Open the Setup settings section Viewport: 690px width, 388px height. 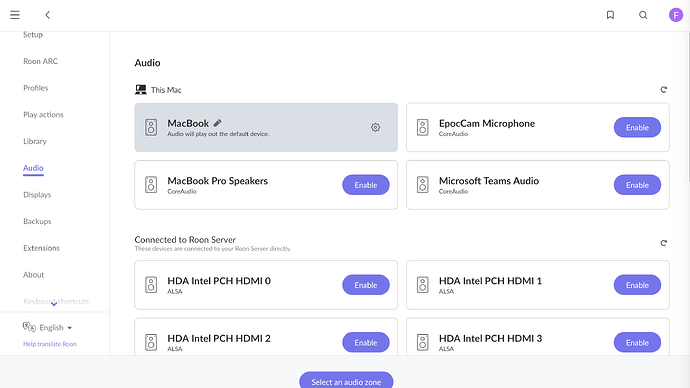click(x=33, y=34)
